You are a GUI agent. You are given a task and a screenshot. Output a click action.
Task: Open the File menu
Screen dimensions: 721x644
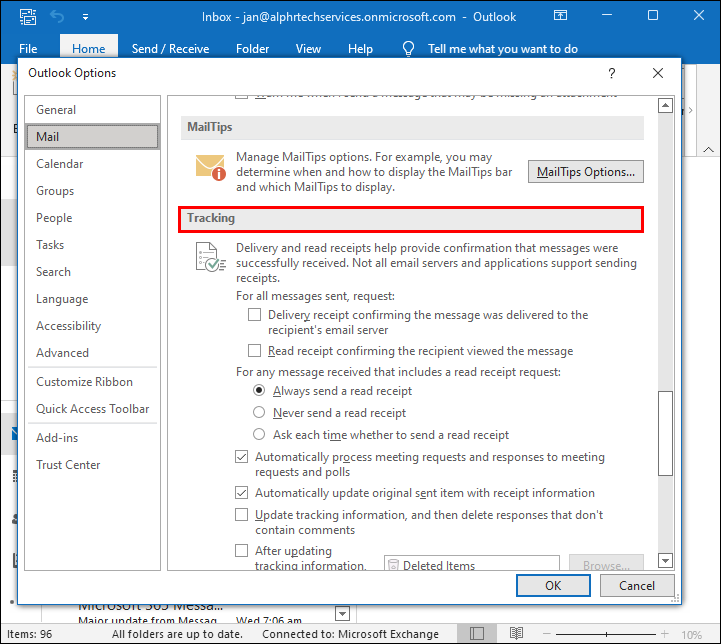[28, 49]
